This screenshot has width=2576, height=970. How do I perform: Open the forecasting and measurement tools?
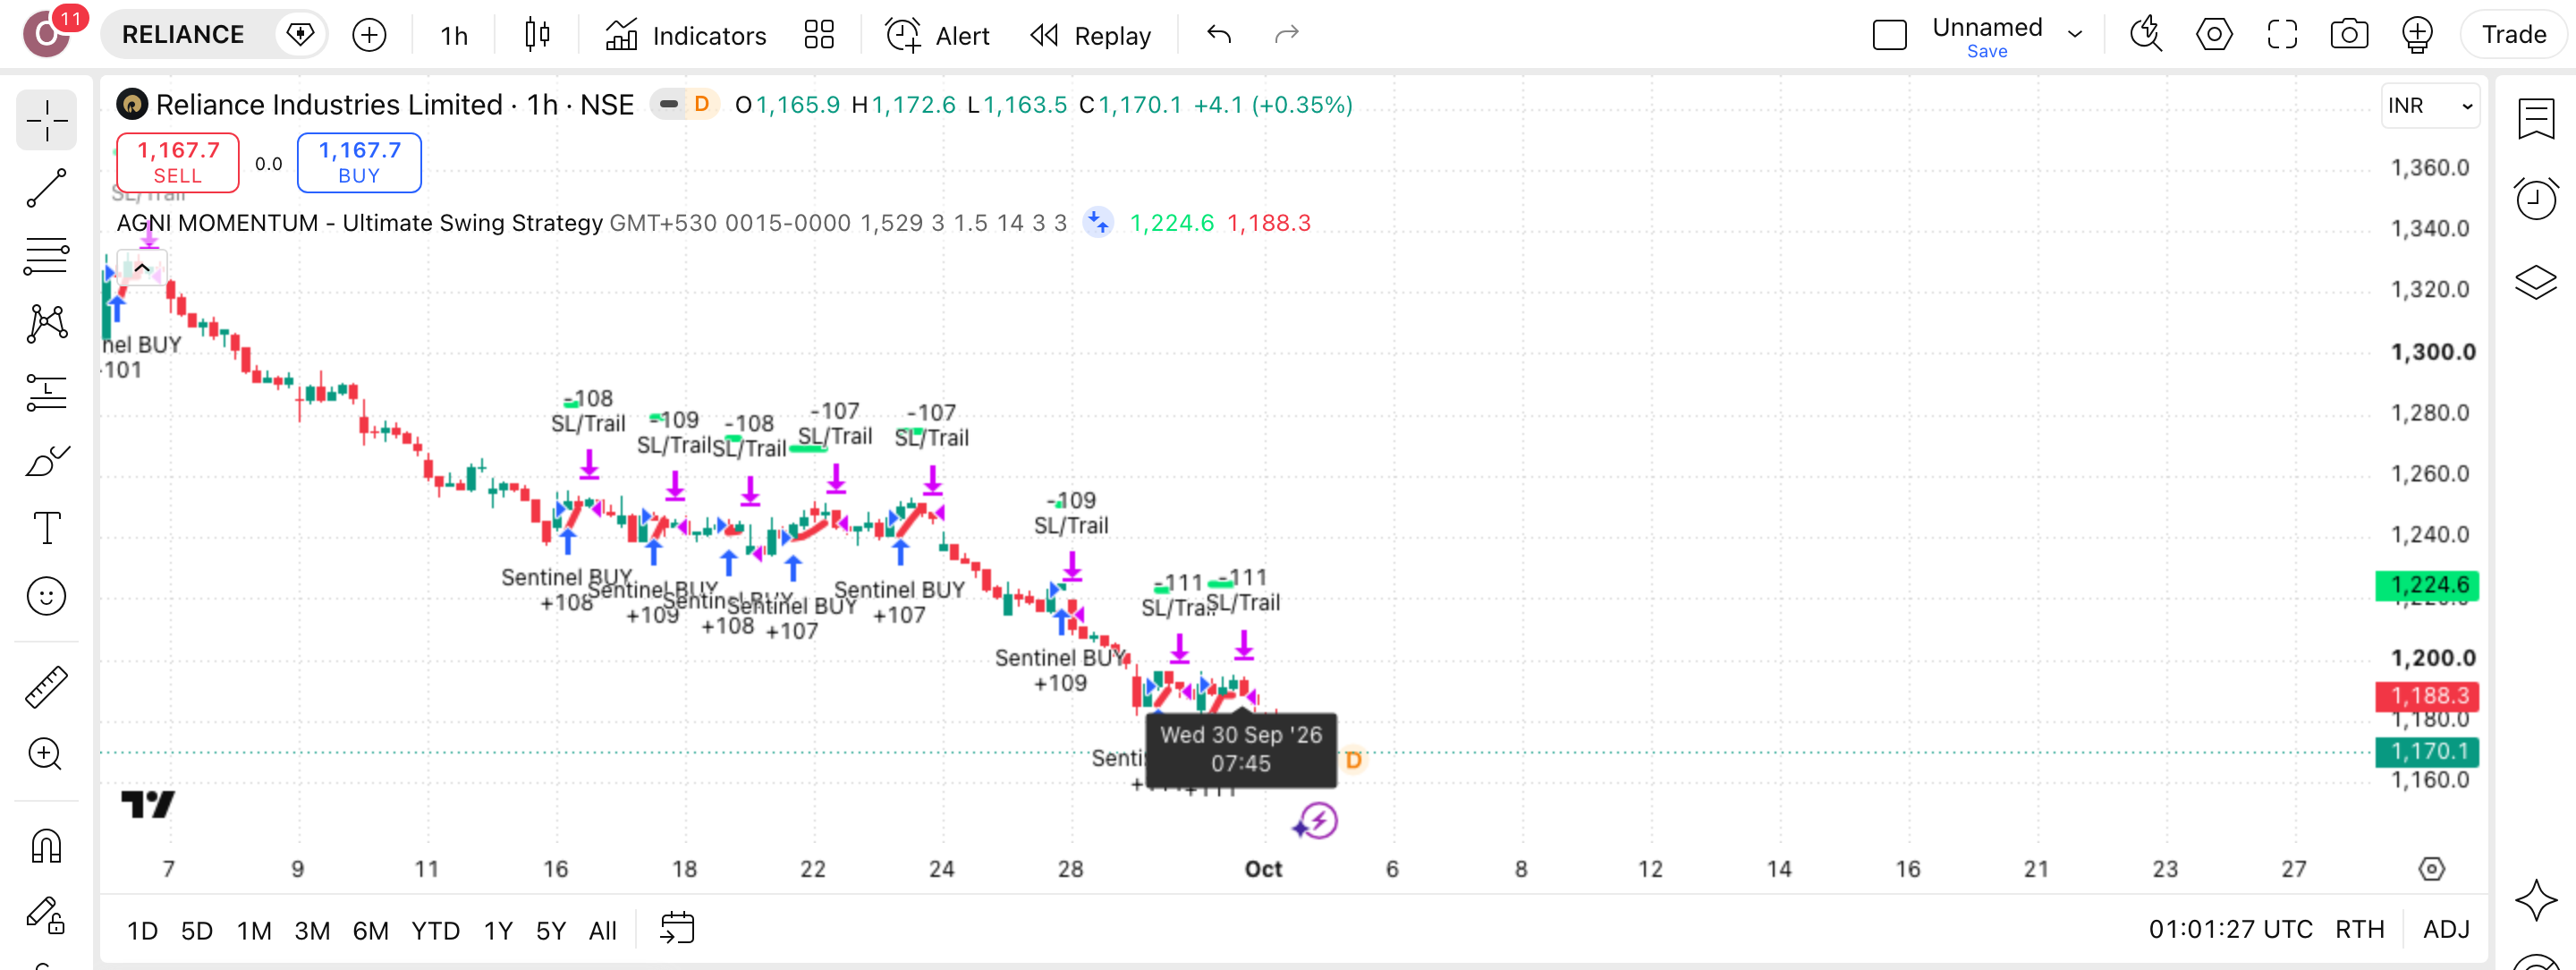coord(46,392)
